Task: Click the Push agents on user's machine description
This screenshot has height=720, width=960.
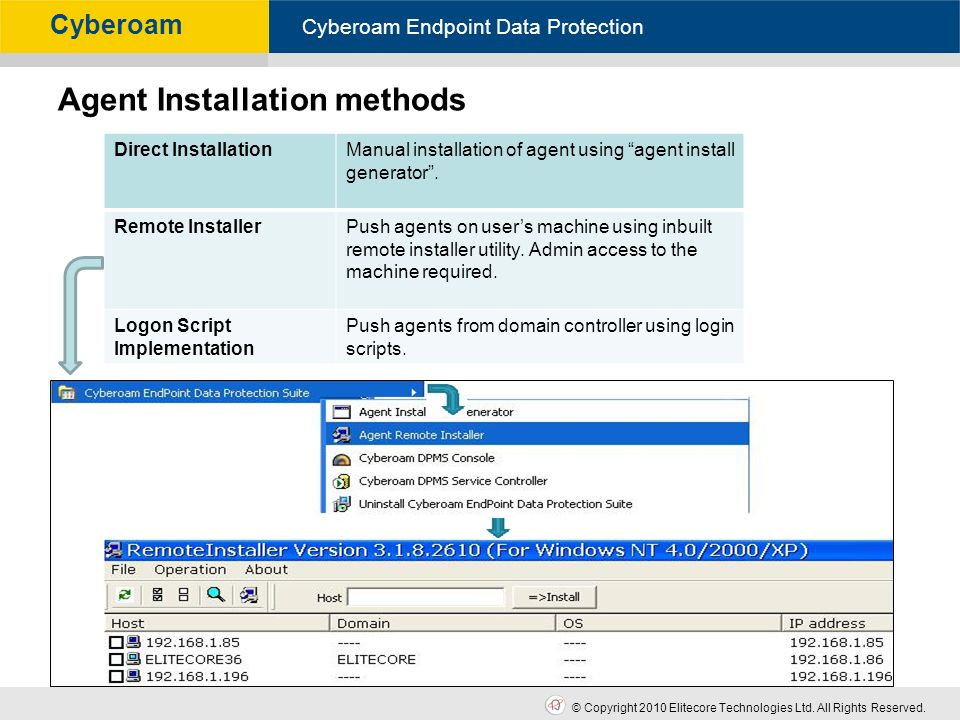Action: pyautogui.click(x=529, y=249)
